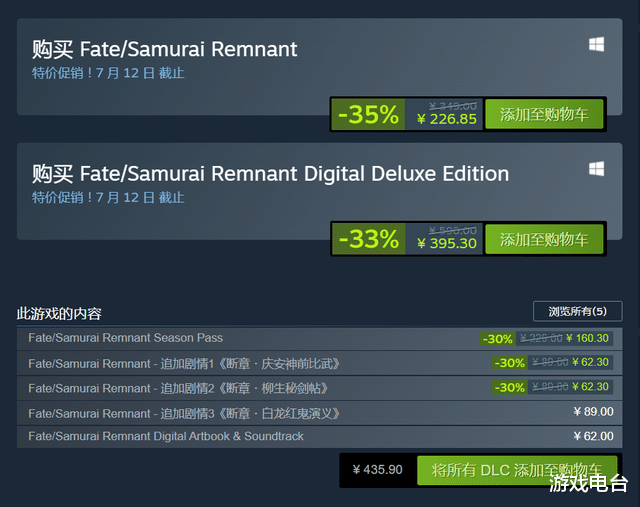Click the -33% discount badge
640x507 pixels.
(x=368, y=239)
